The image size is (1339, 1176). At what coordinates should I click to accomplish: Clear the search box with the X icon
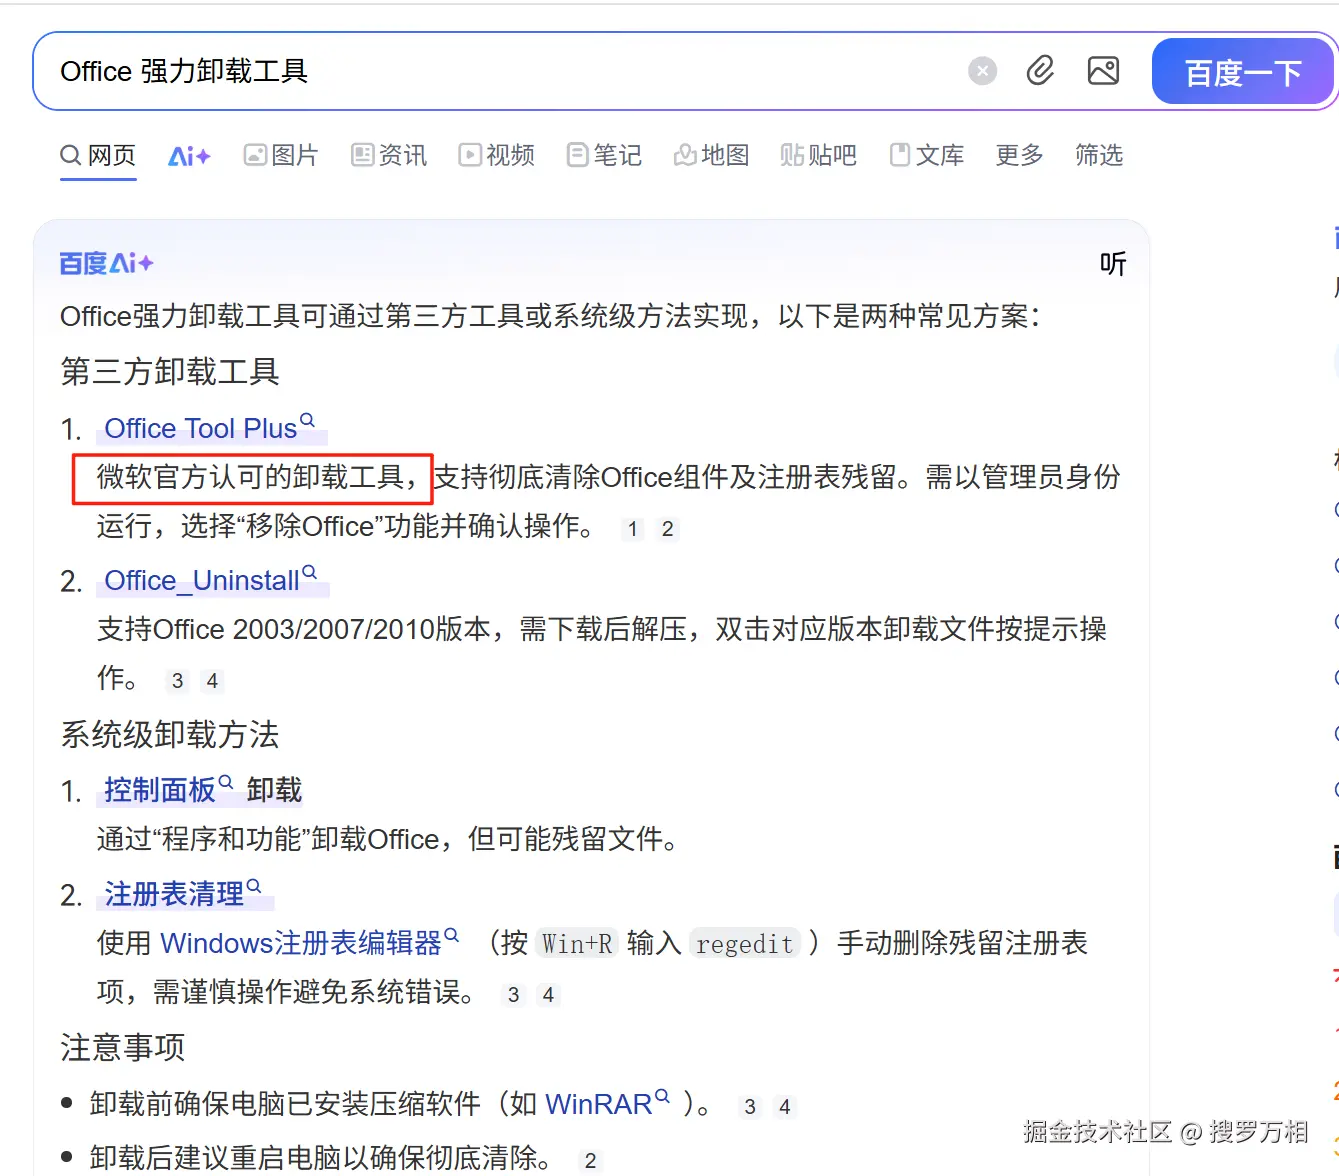[982, 71]
